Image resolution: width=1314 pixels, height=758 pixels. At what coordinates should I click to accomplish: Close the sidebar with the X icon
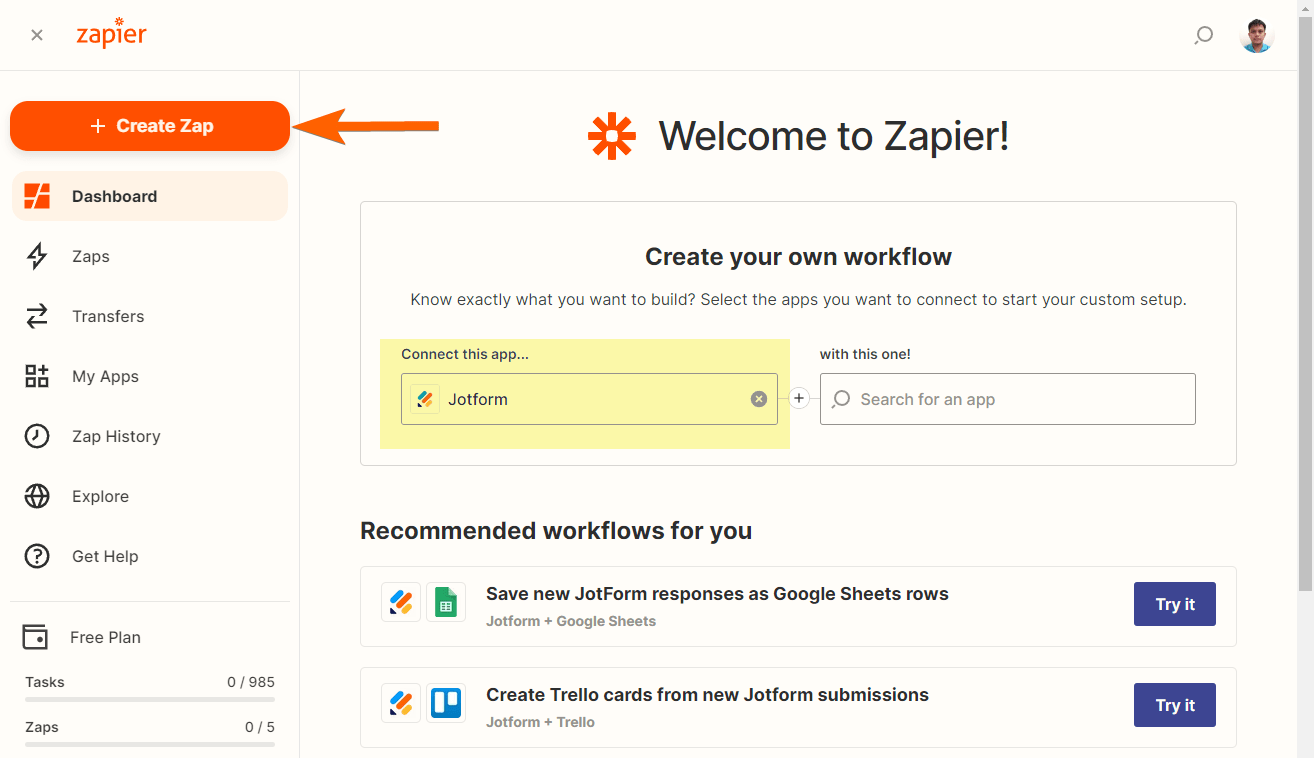(37, 35)
